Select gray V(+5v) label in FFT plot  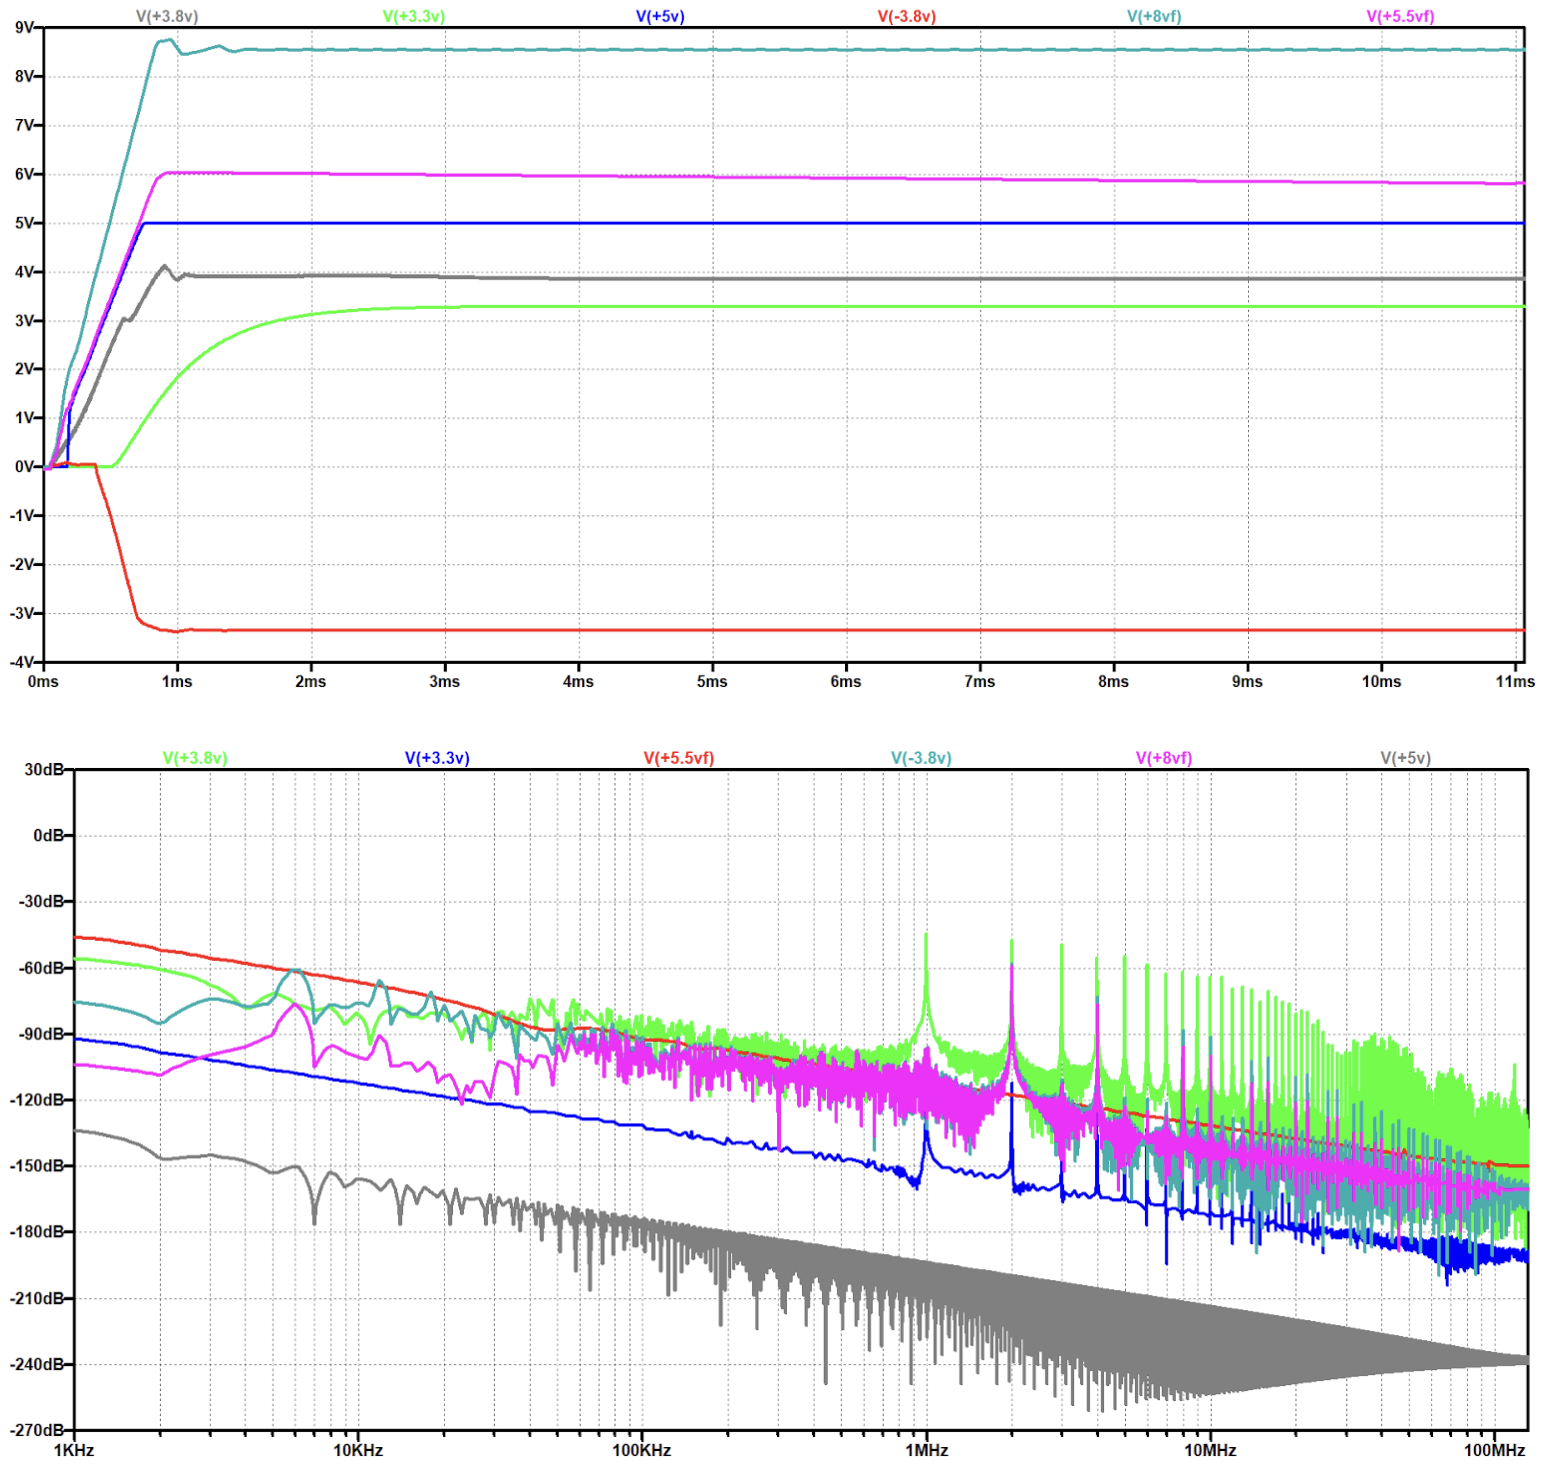1405,758
